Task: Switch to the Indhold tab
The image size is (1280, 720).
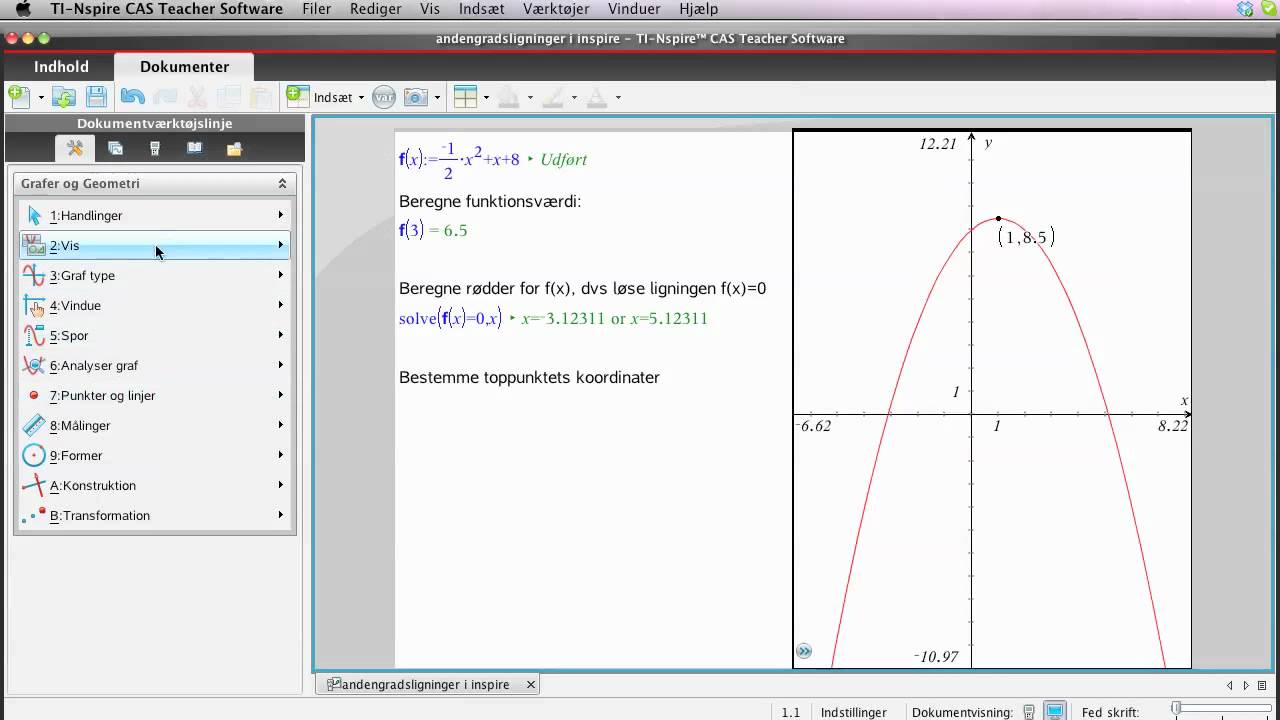Action: tap(61, 66)
